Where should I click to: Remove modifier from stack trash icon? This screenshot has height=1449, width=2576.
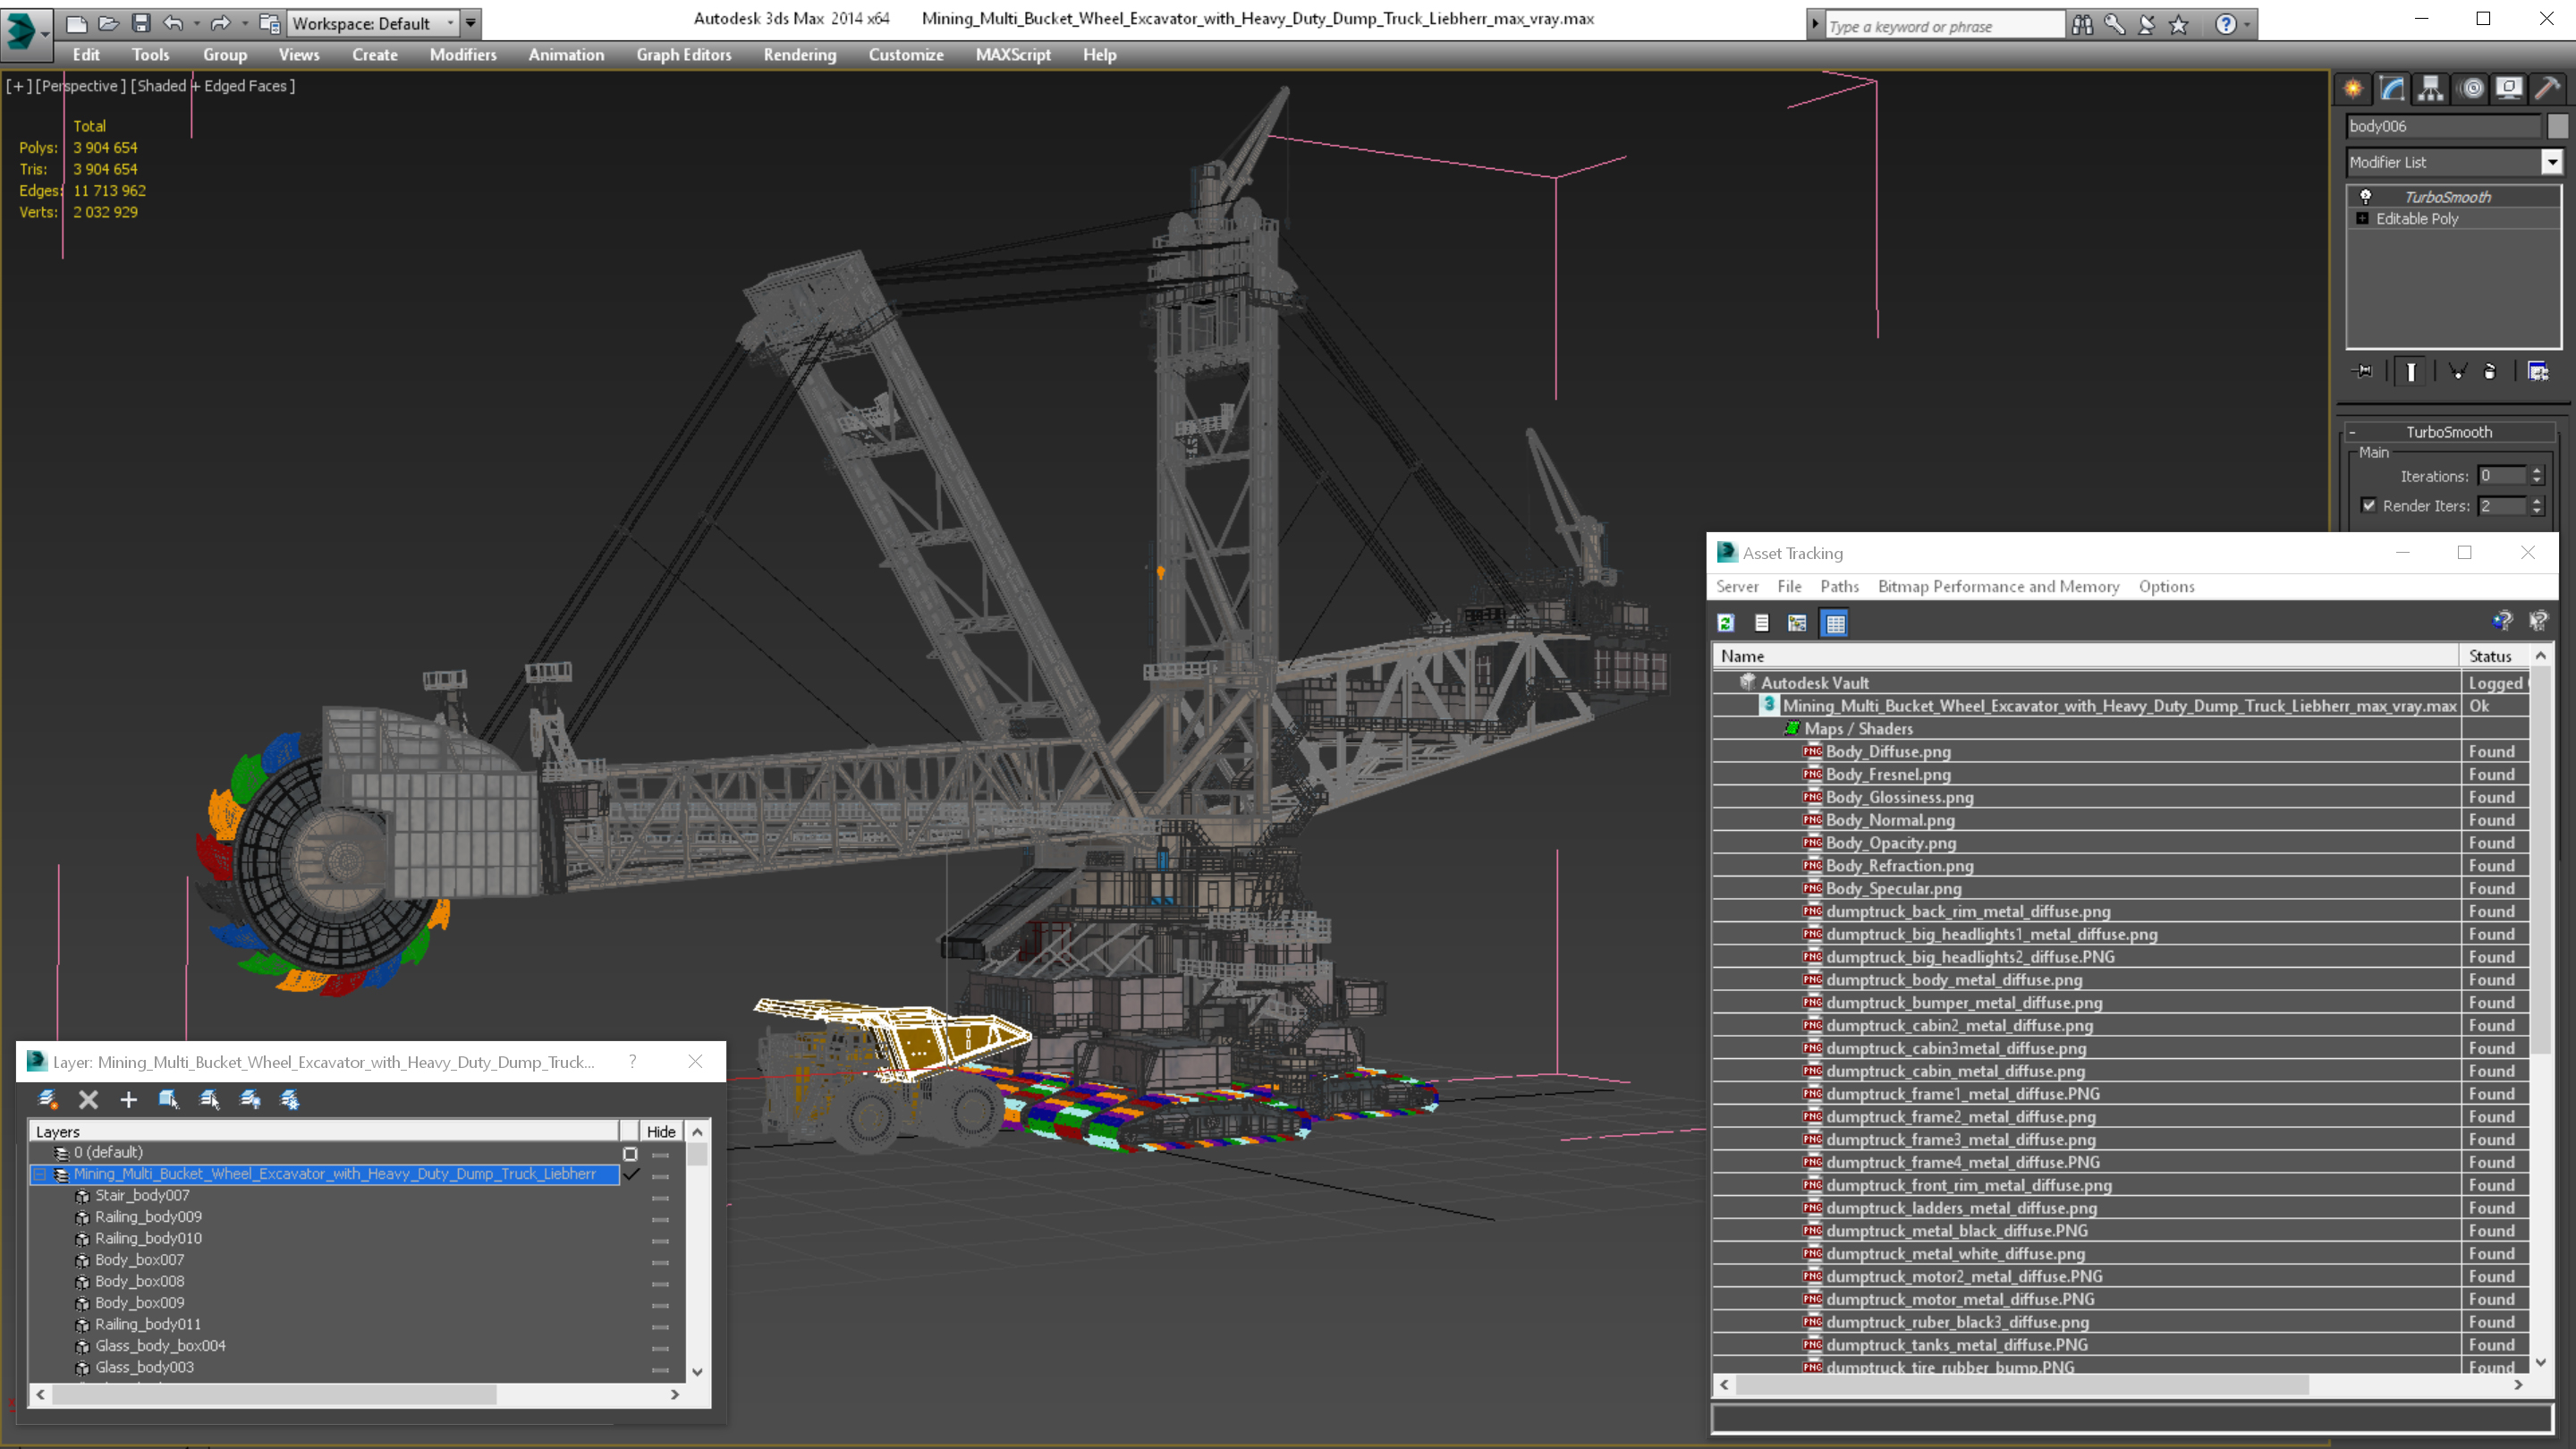[x=2490, y=371]
